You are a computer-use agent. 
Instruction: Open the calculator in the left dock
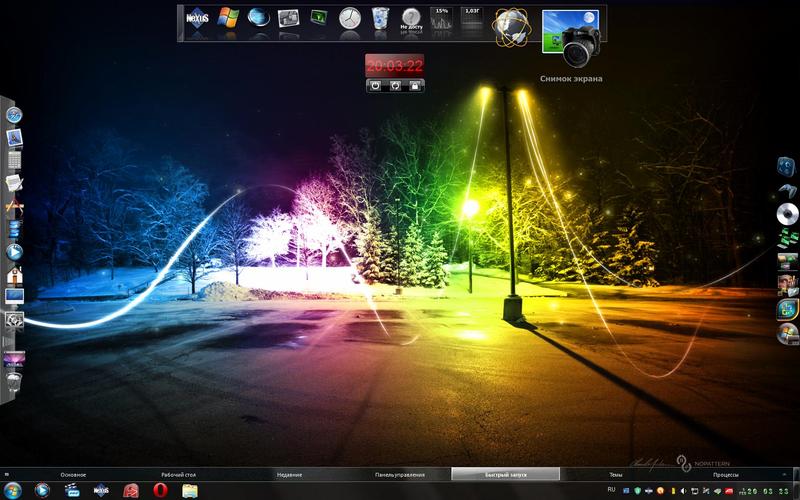click(14, 160)
